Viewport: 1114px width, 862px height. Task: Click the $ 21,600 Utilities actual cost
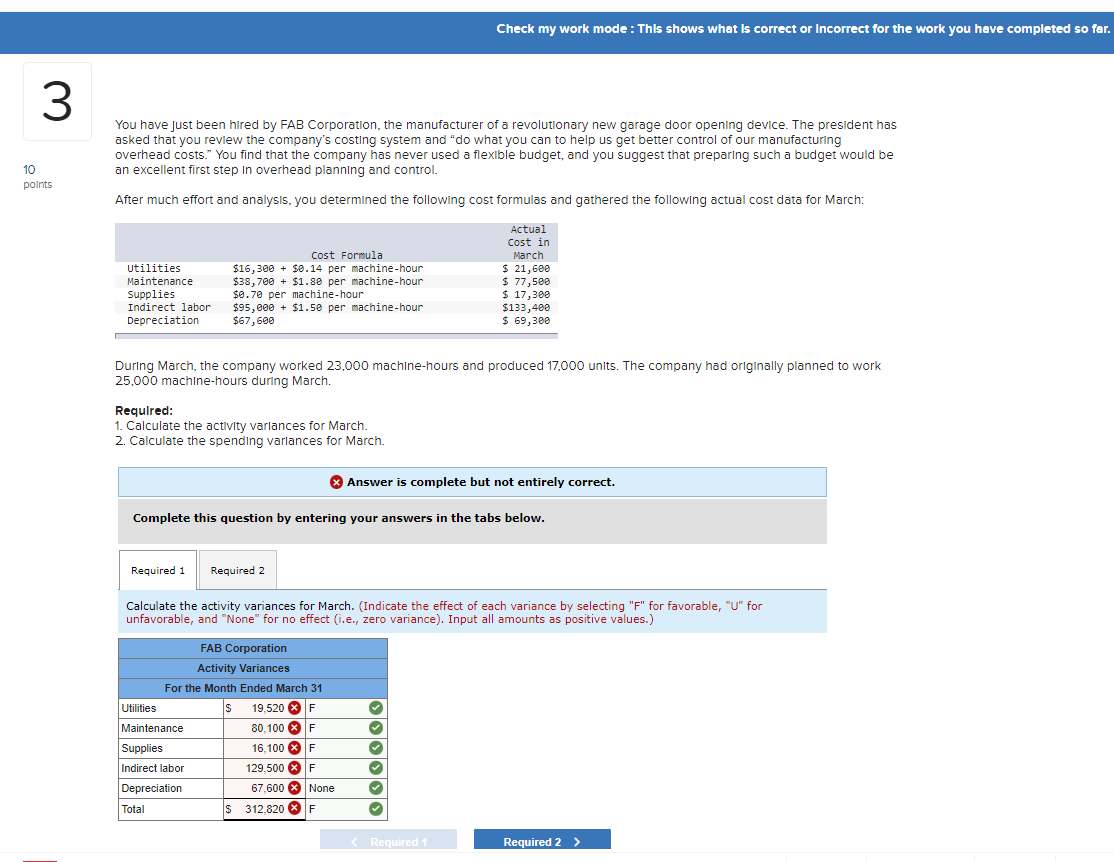click(526, 268)
